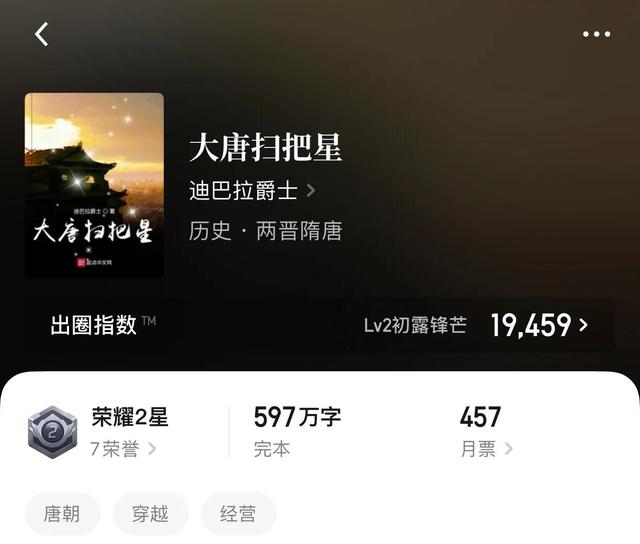Open category 历史 · 两晋隋唐
This screenshot has width=640, height=544.
(265, 231)
